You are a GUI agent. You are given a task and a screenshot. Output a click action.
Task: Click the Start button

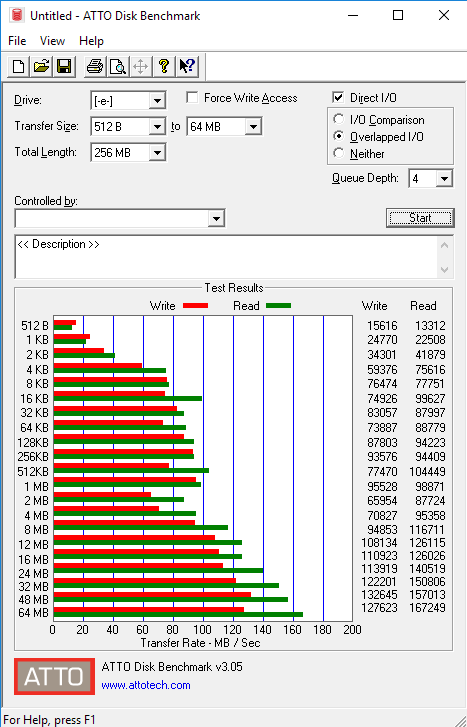coord(420,218)
